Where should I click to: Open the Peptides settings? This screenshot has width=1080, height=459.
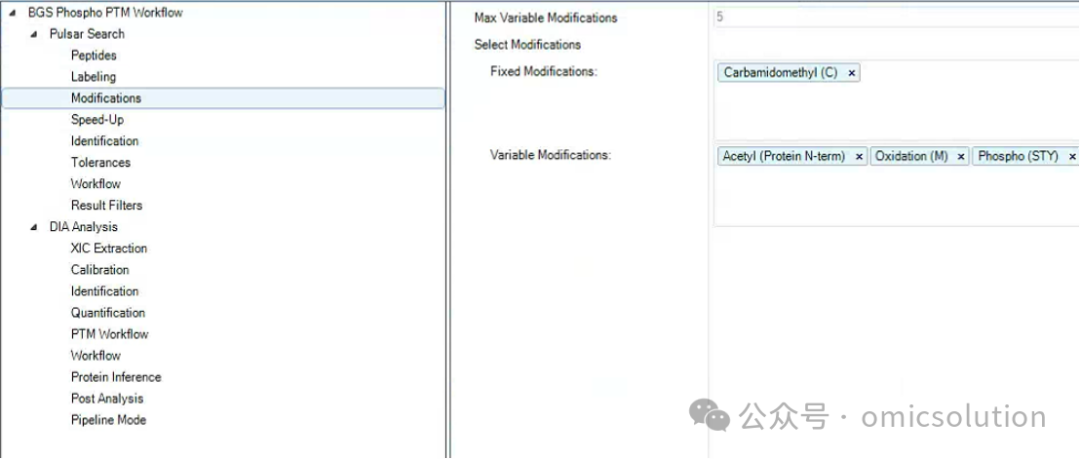(x=94, y=56)
